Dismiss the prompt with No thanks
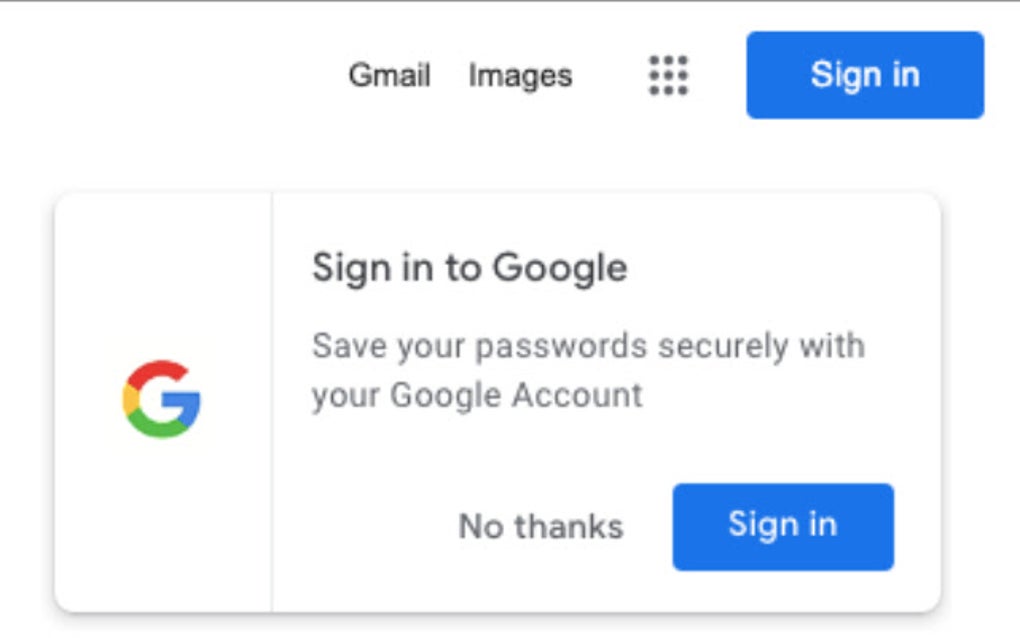The height and width of the screenshot is (638, 1020). [x=540, y=526]
